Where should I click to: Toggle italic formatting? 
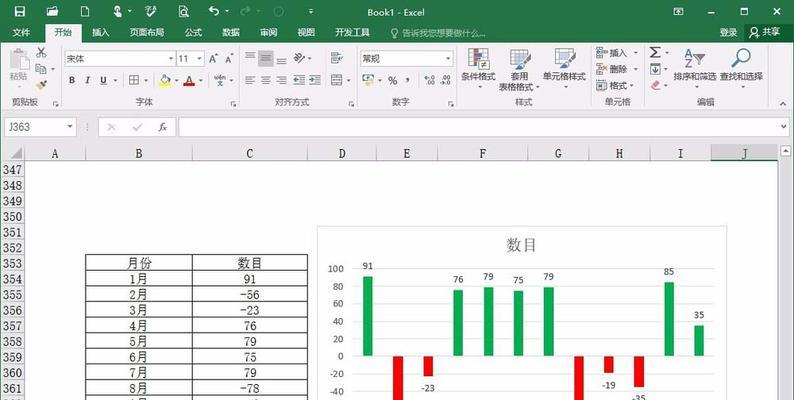(x=88, y=80)
